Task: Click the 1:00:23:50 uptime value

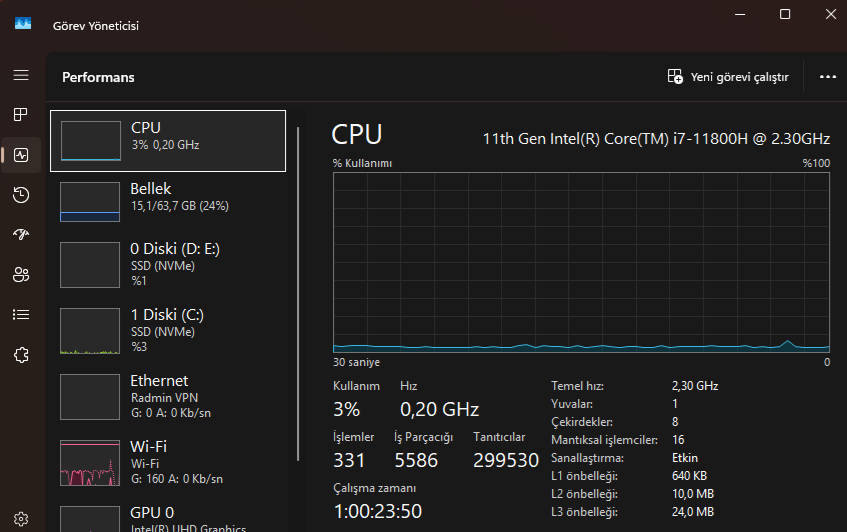Action: coord(378,511)
